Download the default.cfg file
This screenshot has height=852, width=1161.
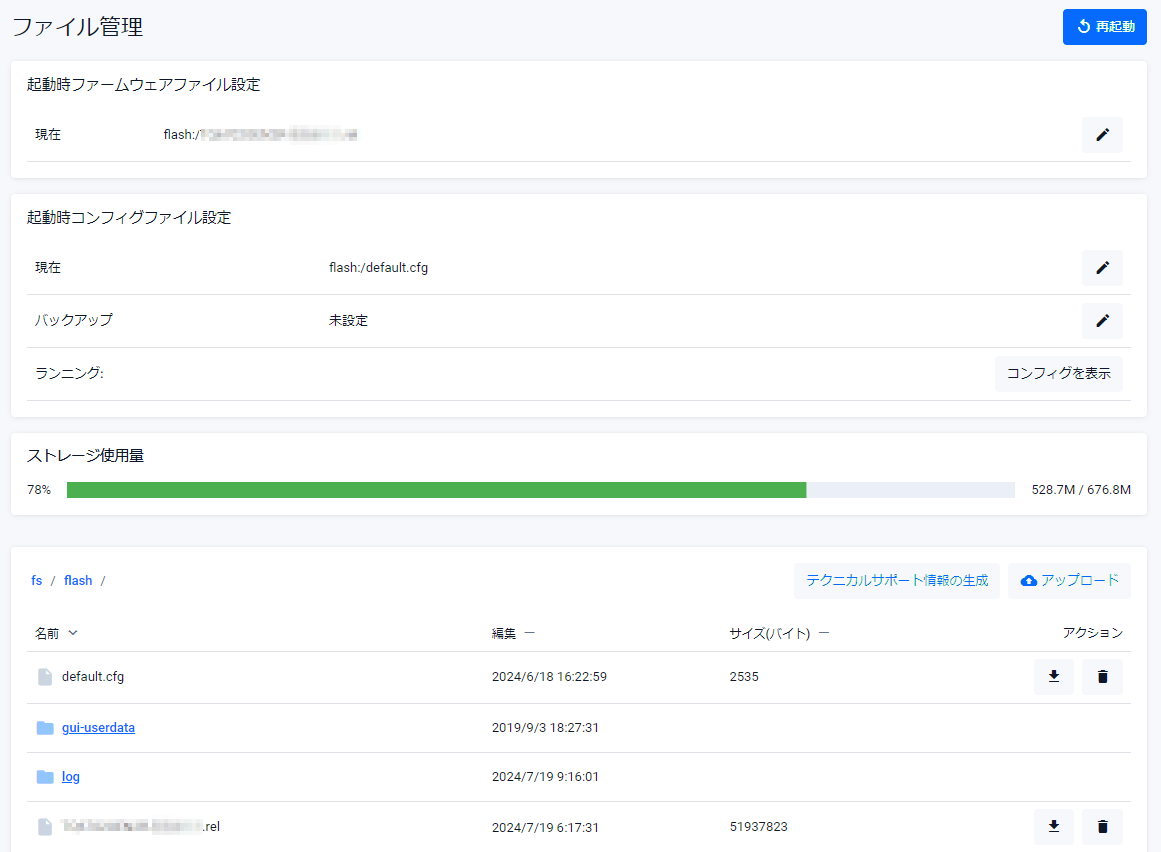[1053, 677]
